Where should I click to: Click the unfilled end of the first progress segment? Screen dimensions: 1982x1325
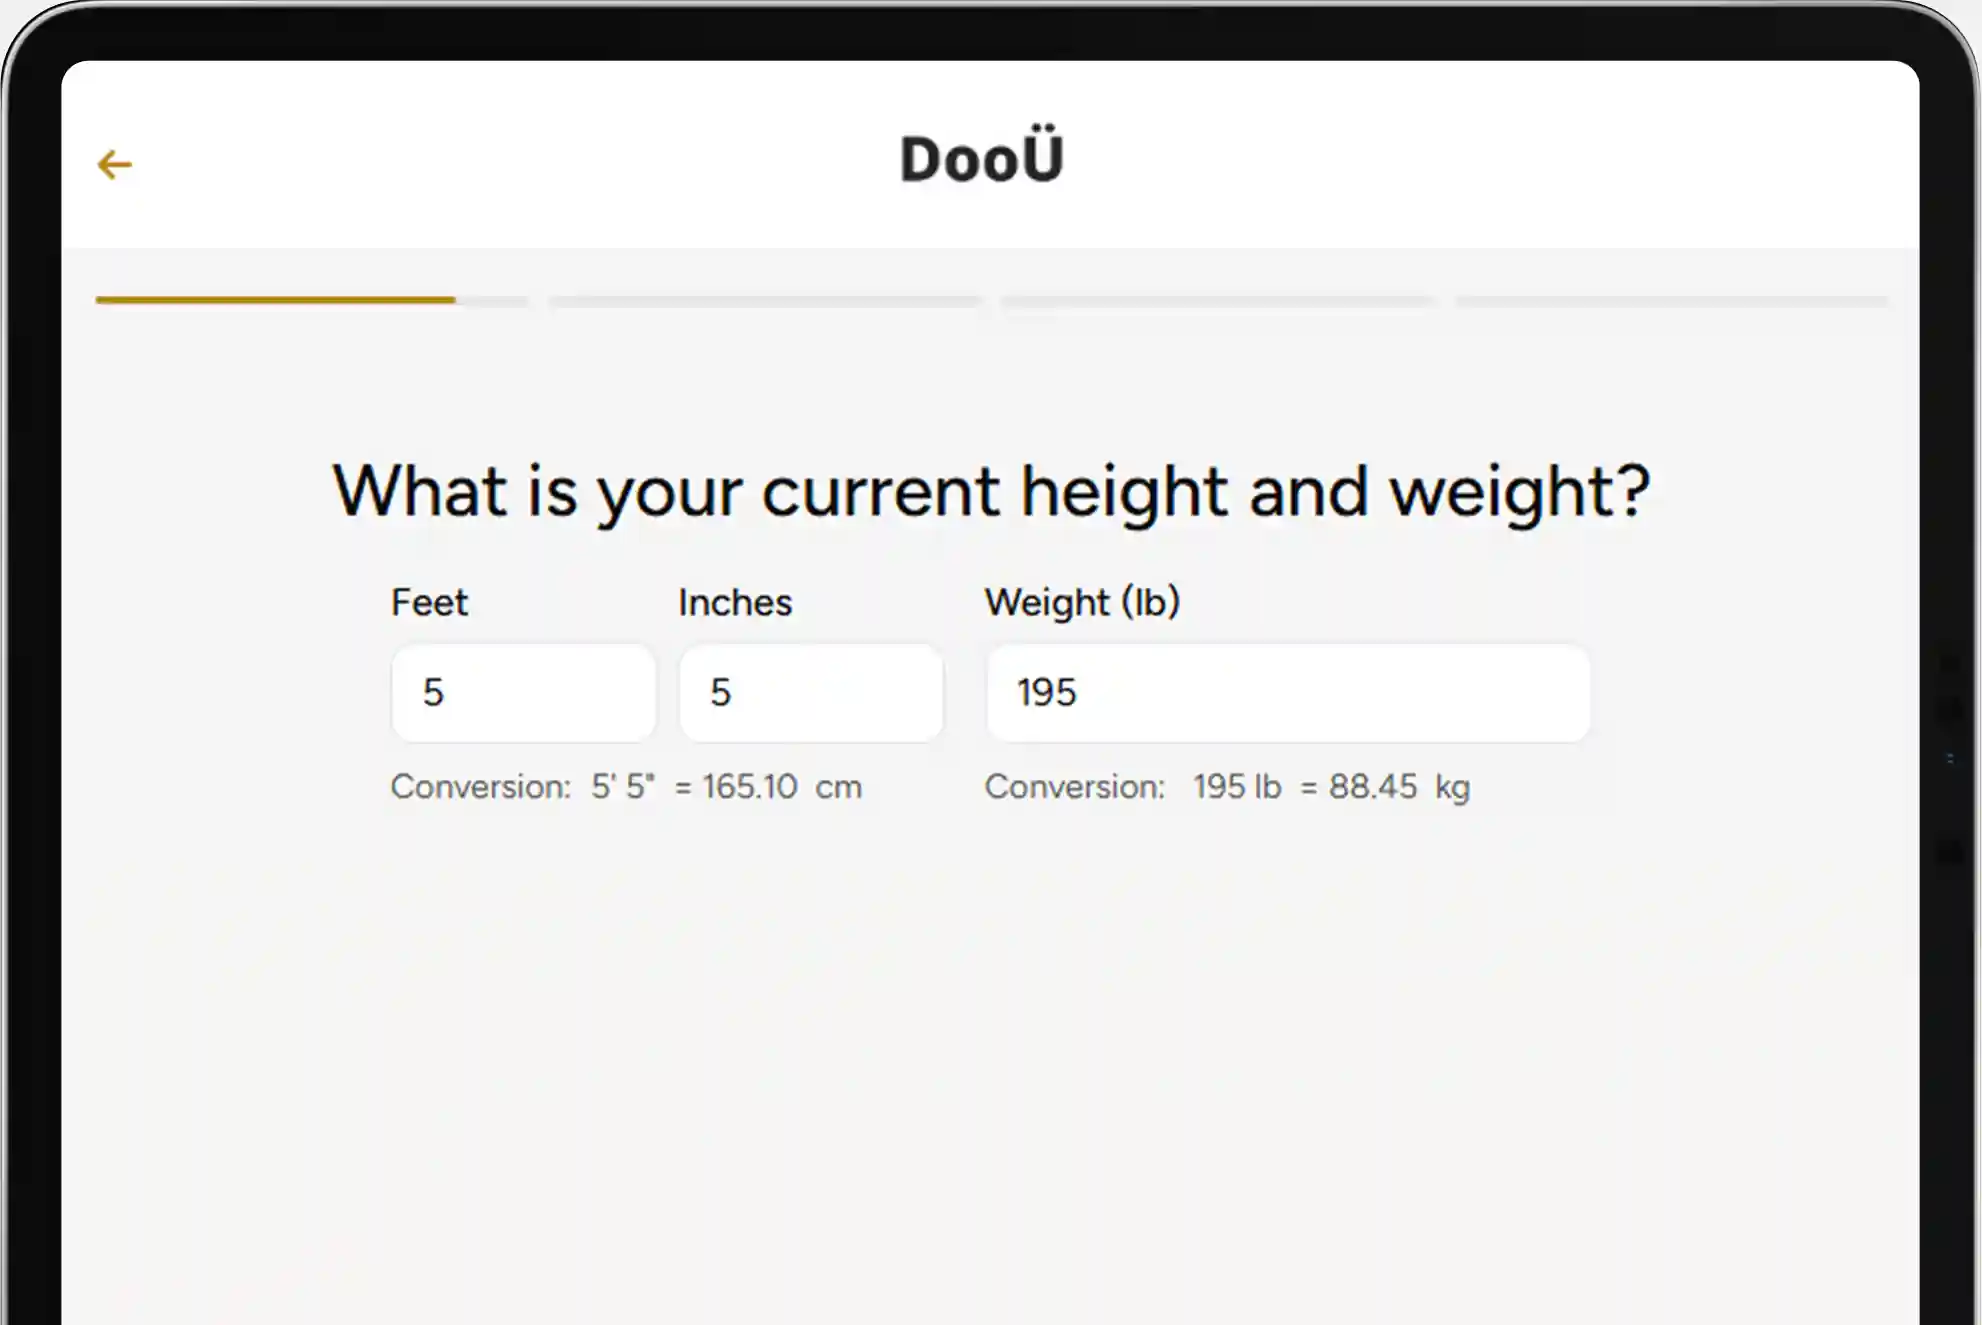click(492, 300)
